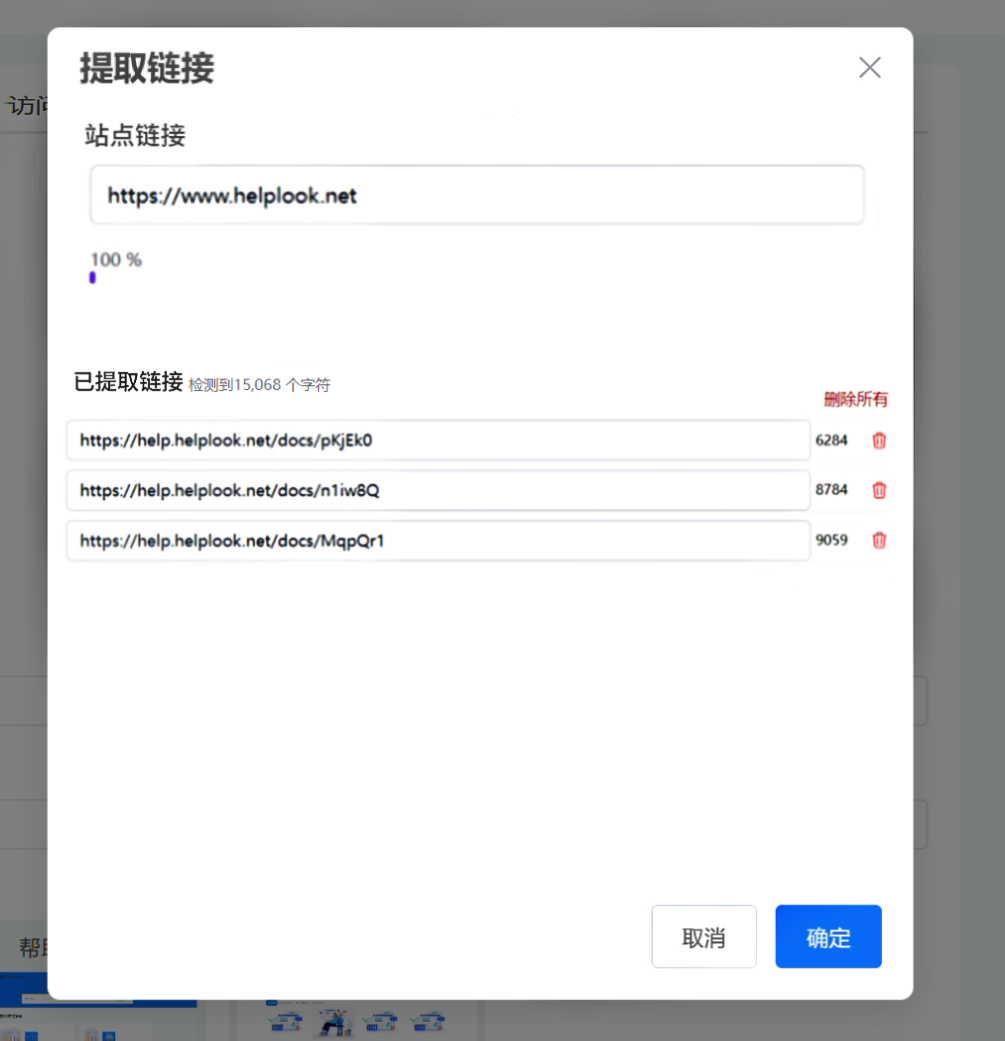The height and width of the screenshot is (1041, 1005).
Task: Confirm with the blue 确定 button
Action: tap(828, 937)
